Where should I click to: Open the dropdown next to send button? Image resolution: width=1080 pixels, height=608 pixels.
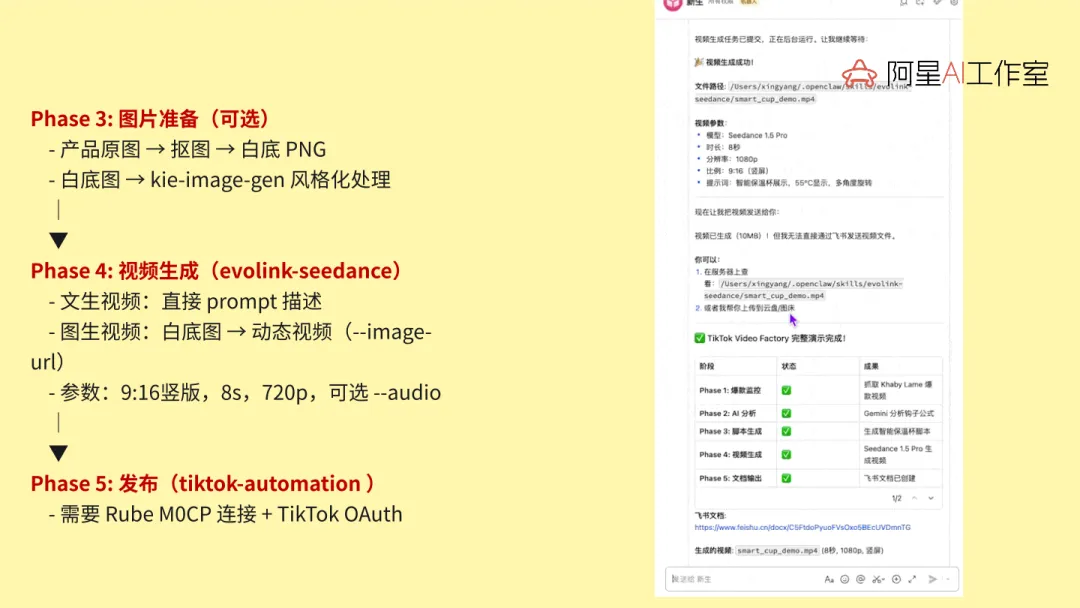(948, 580)
